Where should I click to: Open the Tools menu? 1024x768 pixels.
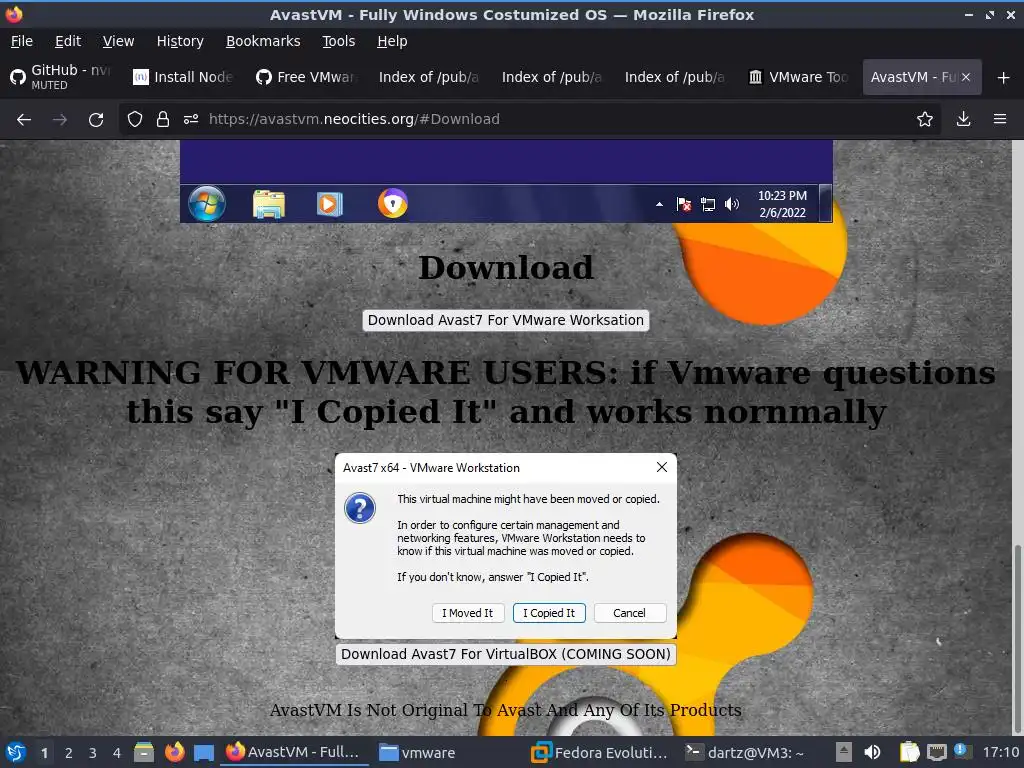338,41
